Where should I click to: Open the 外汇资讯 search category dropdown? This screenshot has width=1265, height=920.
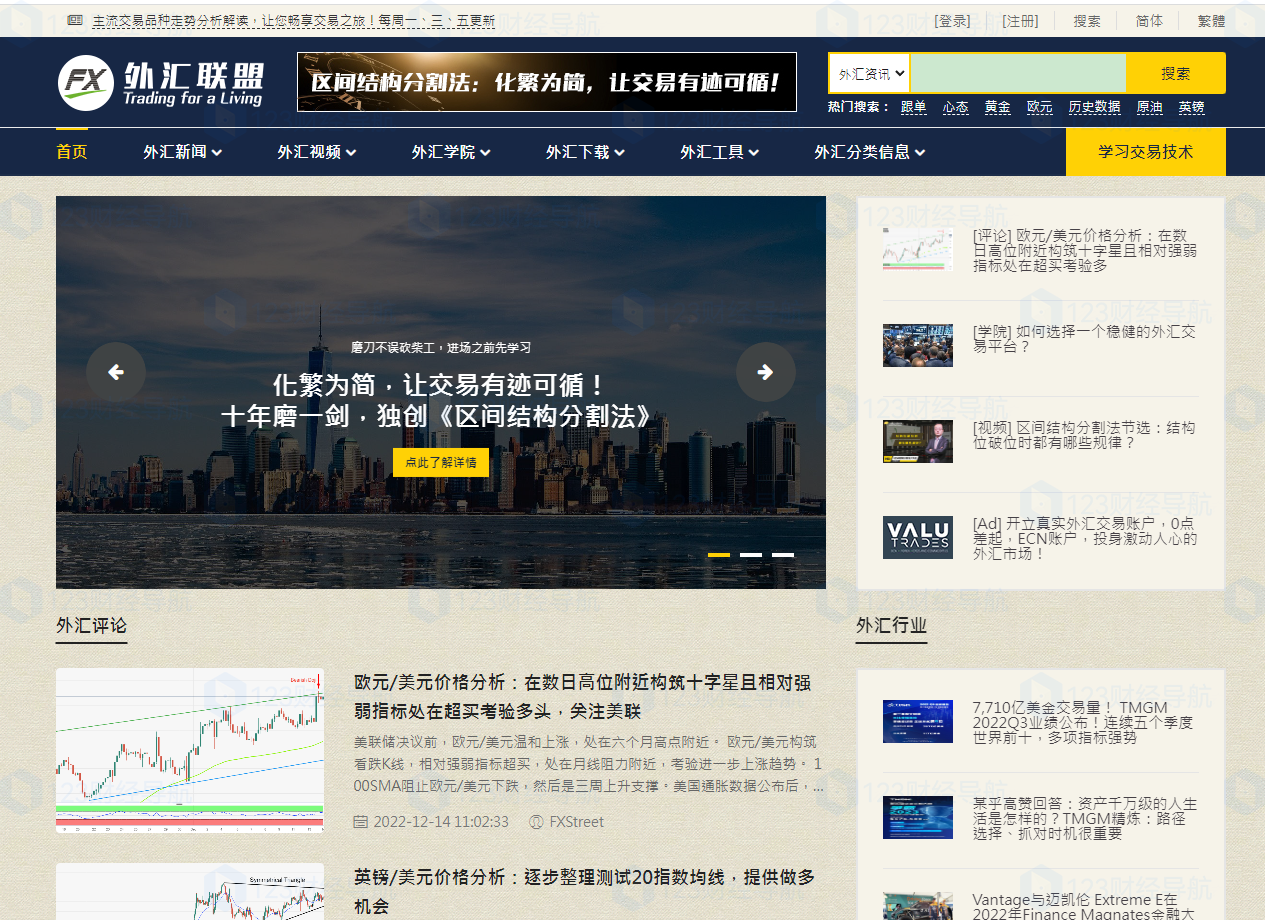pyautogui.click(x=870, y=73)
